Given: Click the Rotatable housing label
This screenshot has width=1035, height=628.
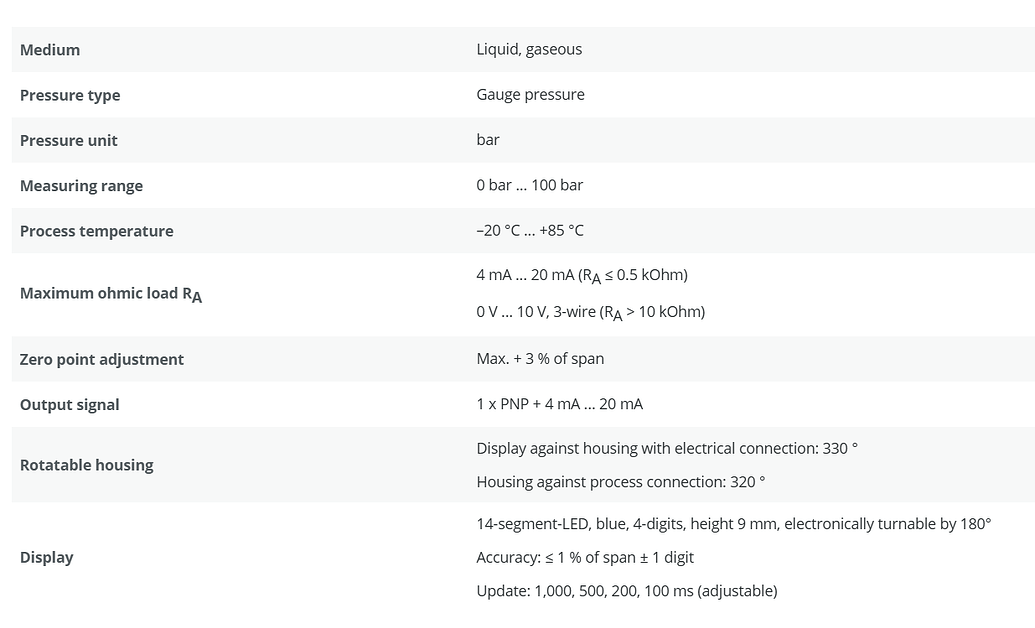Looking at the screenshot, I should click(x=86, y=465).
